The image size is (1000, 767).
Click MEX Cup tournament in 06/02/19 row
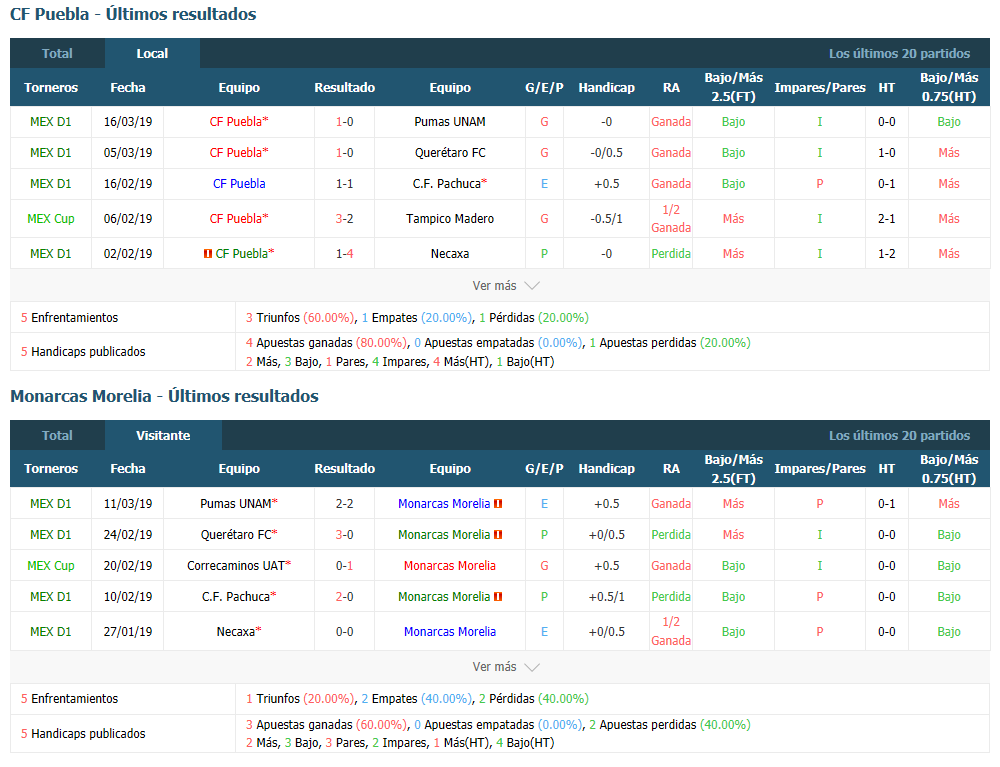(51, 219)
